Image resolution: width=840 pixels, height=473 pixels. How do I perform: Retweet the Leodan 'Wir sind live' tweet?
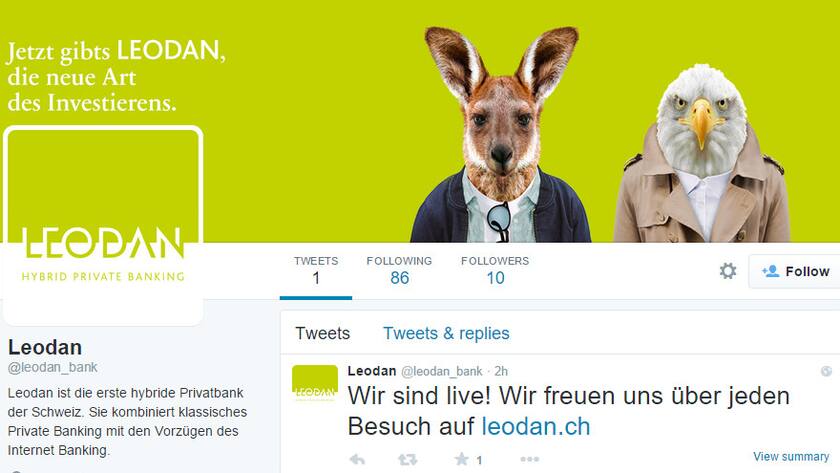click(x=408, y=460)
